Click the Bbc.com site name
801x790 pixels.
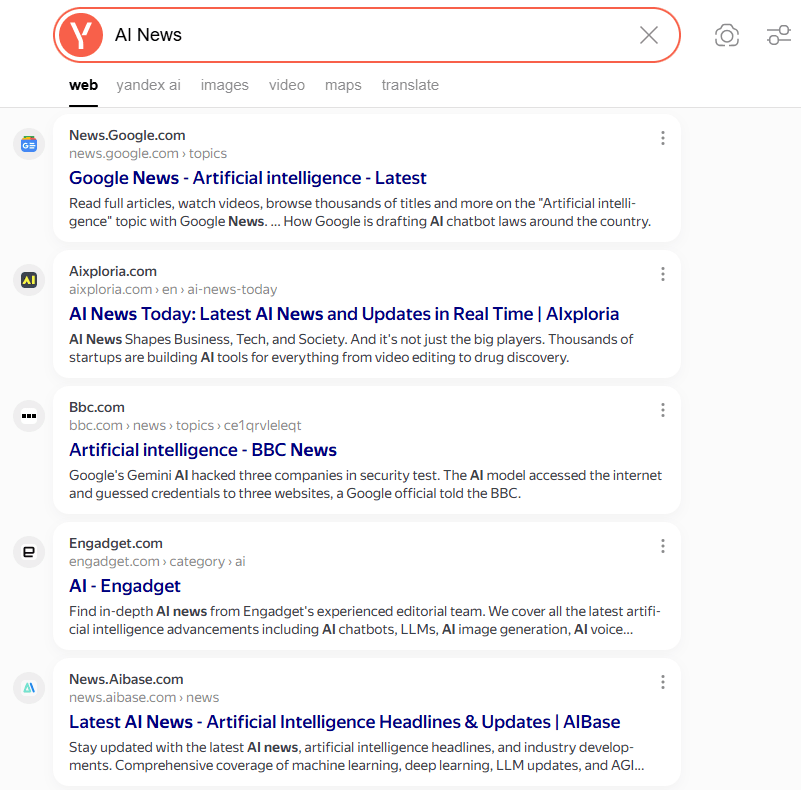tap(97, 407)
